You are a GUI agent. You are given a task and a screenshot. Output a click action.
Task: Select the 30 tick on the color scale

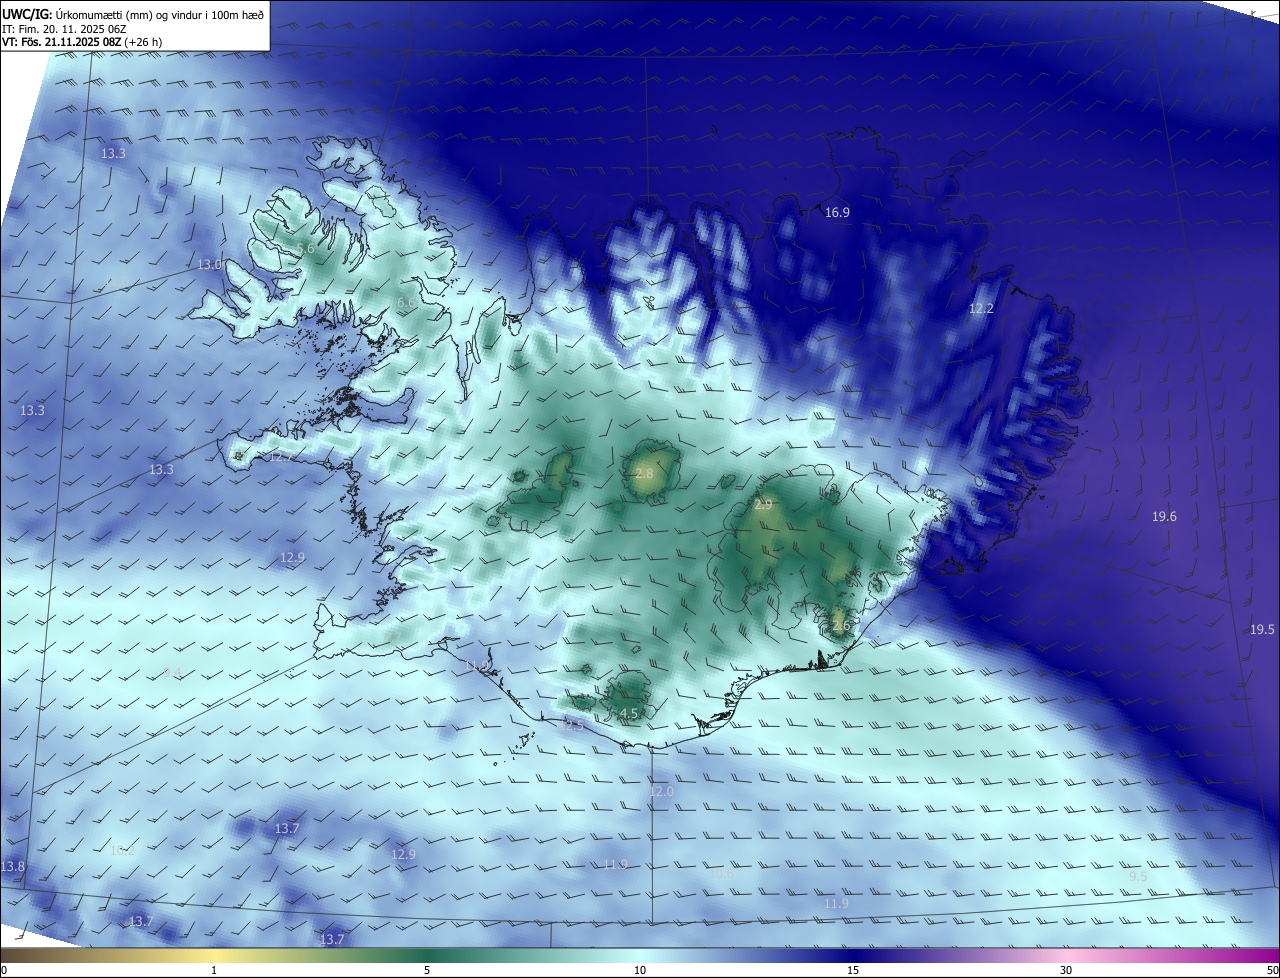click(x=1066, y=970)
